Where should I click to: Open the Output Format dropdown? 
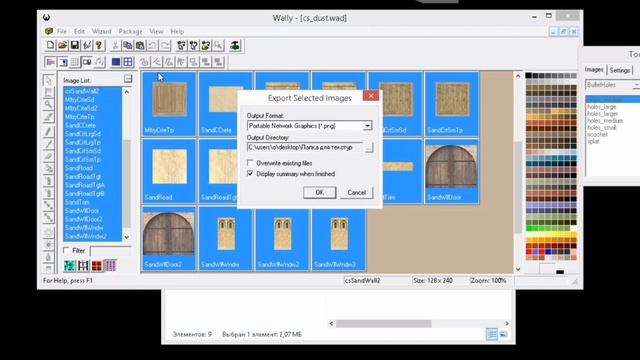coord(367,126)
